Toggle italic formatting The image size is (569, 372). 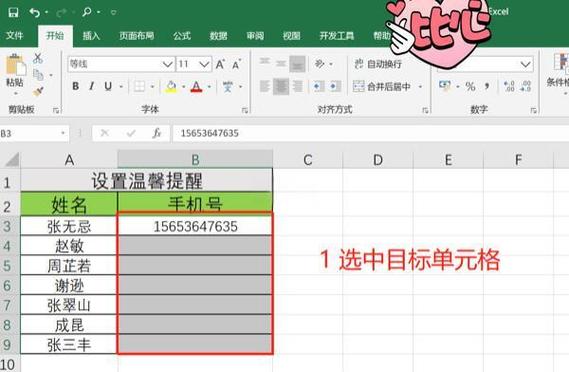click(x=91, y=86)
